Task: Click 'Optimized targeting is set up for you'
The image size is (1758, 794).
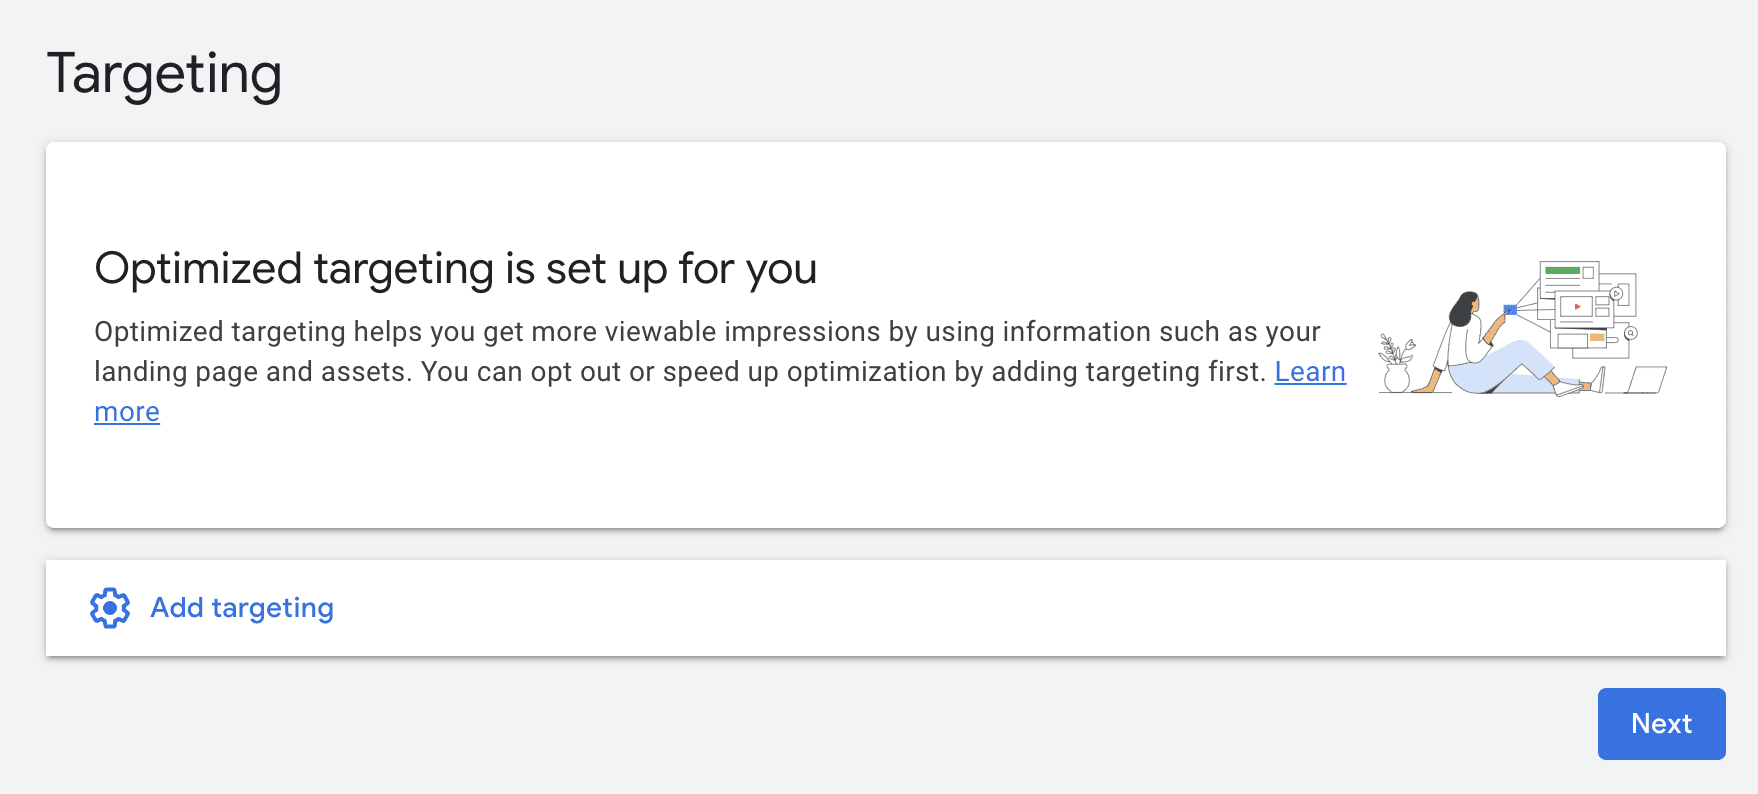Action: 456,269
